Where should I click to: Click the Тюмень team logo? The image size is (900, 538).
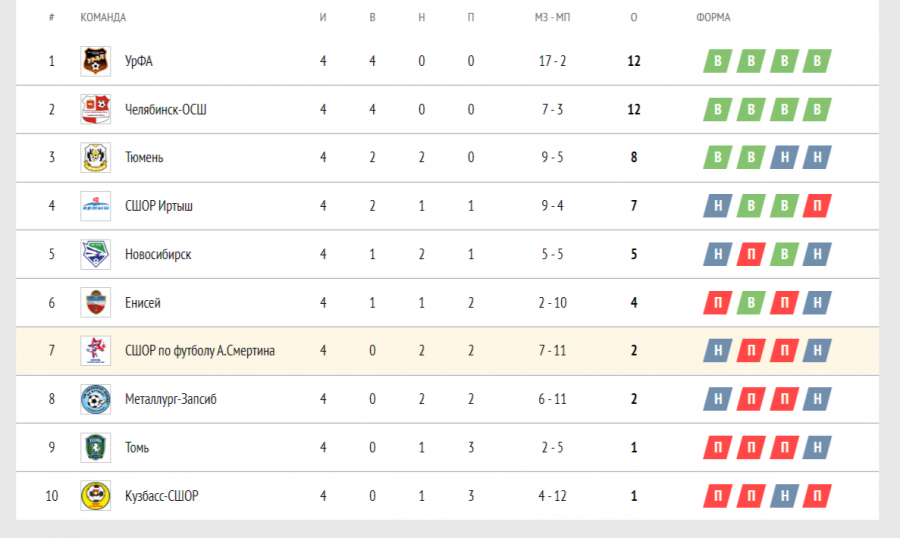point(95,157)
